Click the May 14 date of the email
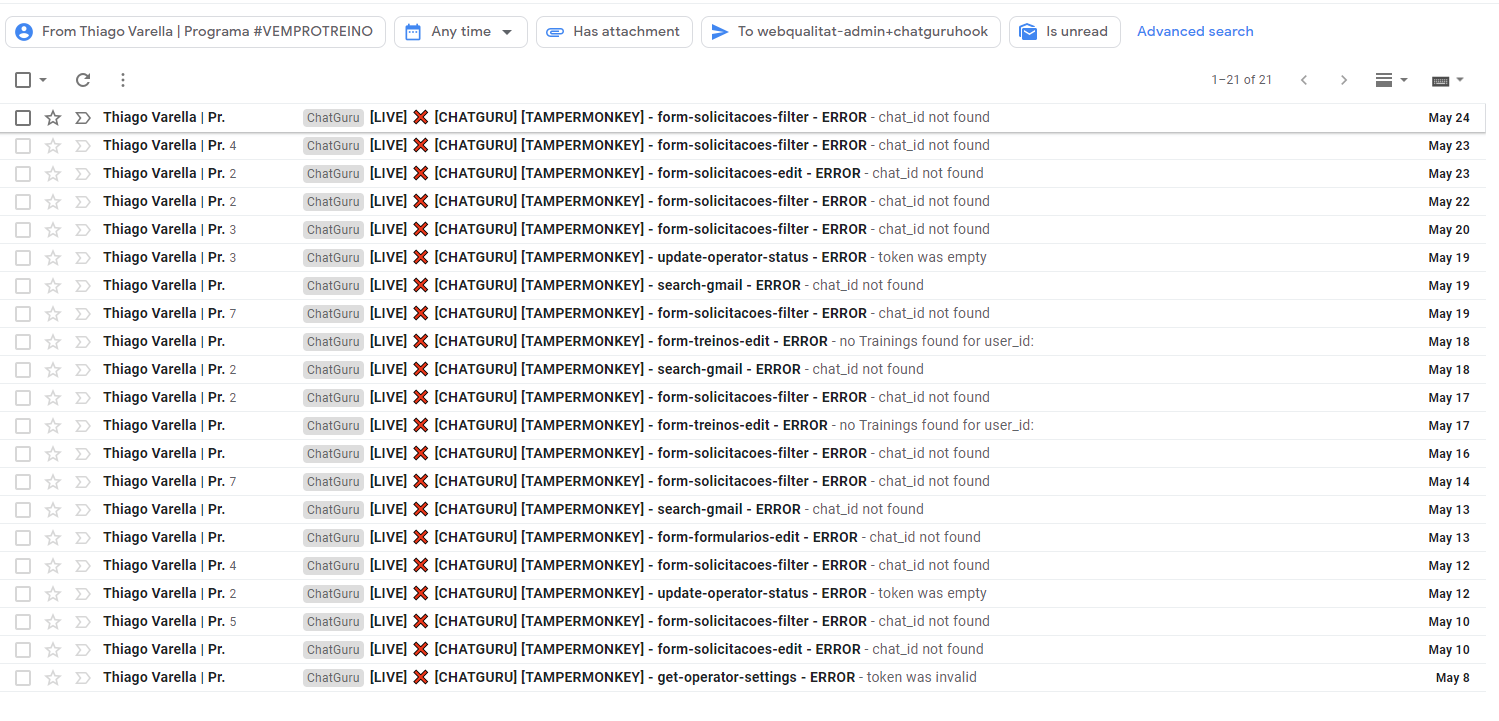1499x721 pixels. tap(1449, 482)
